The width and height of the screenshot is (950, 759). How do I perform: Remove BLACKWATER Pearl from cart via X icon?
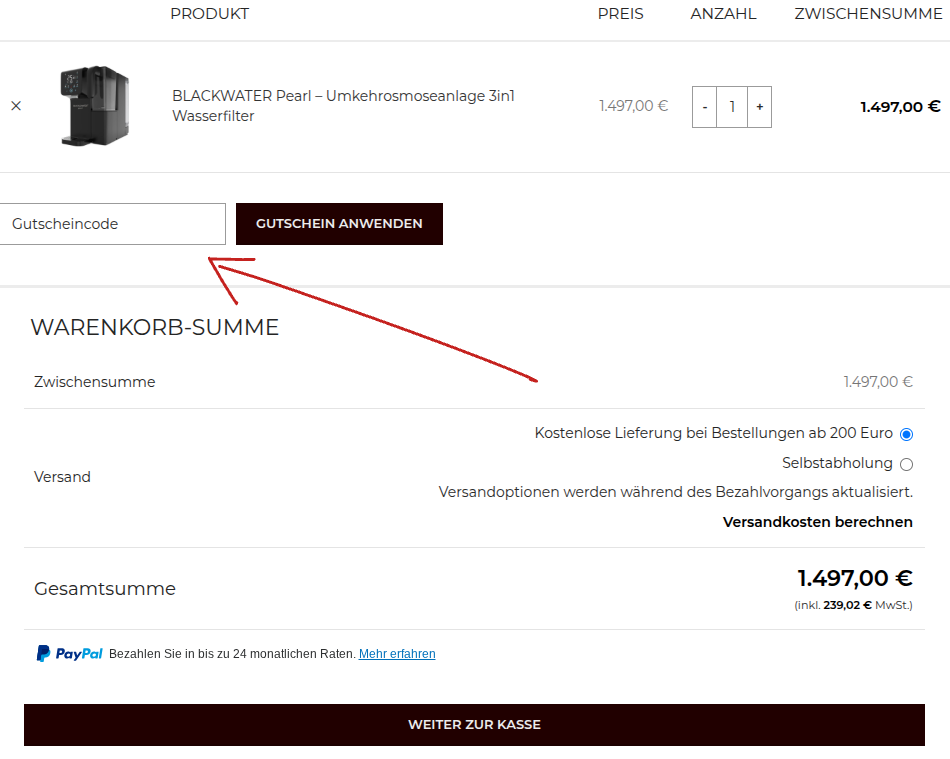click(16, 106)
